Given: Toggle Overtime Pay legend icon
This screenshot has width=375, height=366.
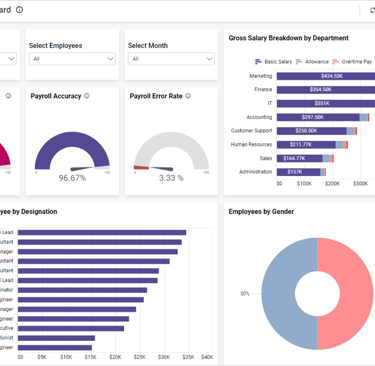Looking at the screenshot, I should coord(335,62).
